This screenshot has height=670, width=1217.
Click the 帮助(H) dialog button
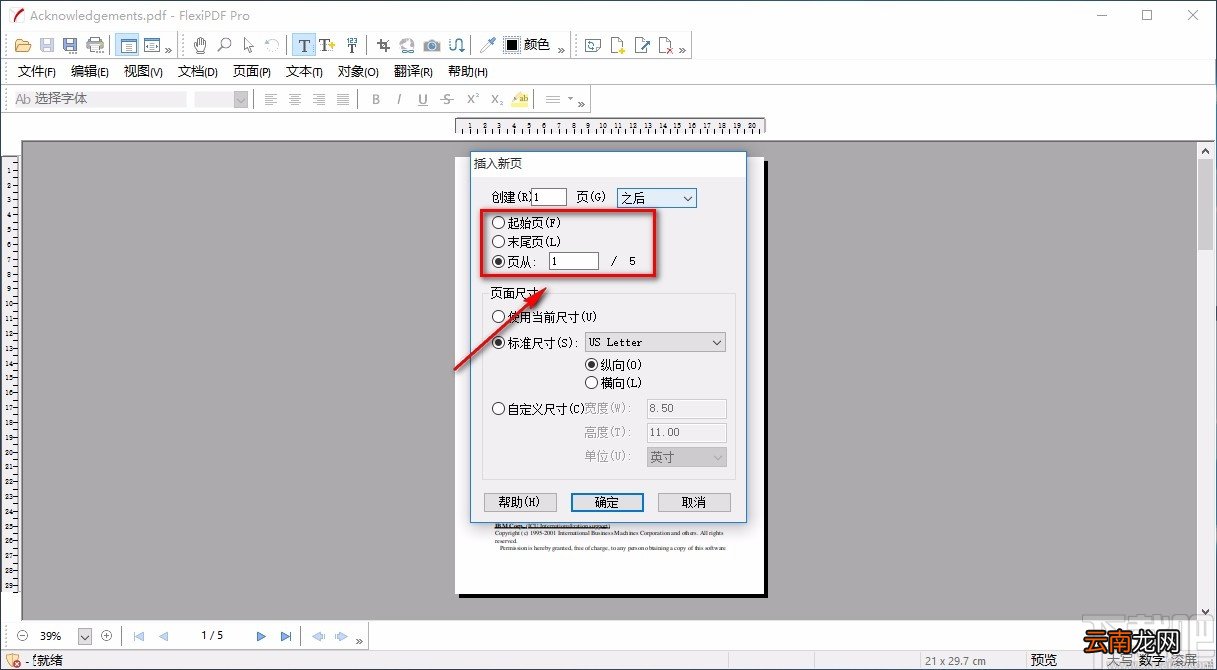(x=520, y=502)
